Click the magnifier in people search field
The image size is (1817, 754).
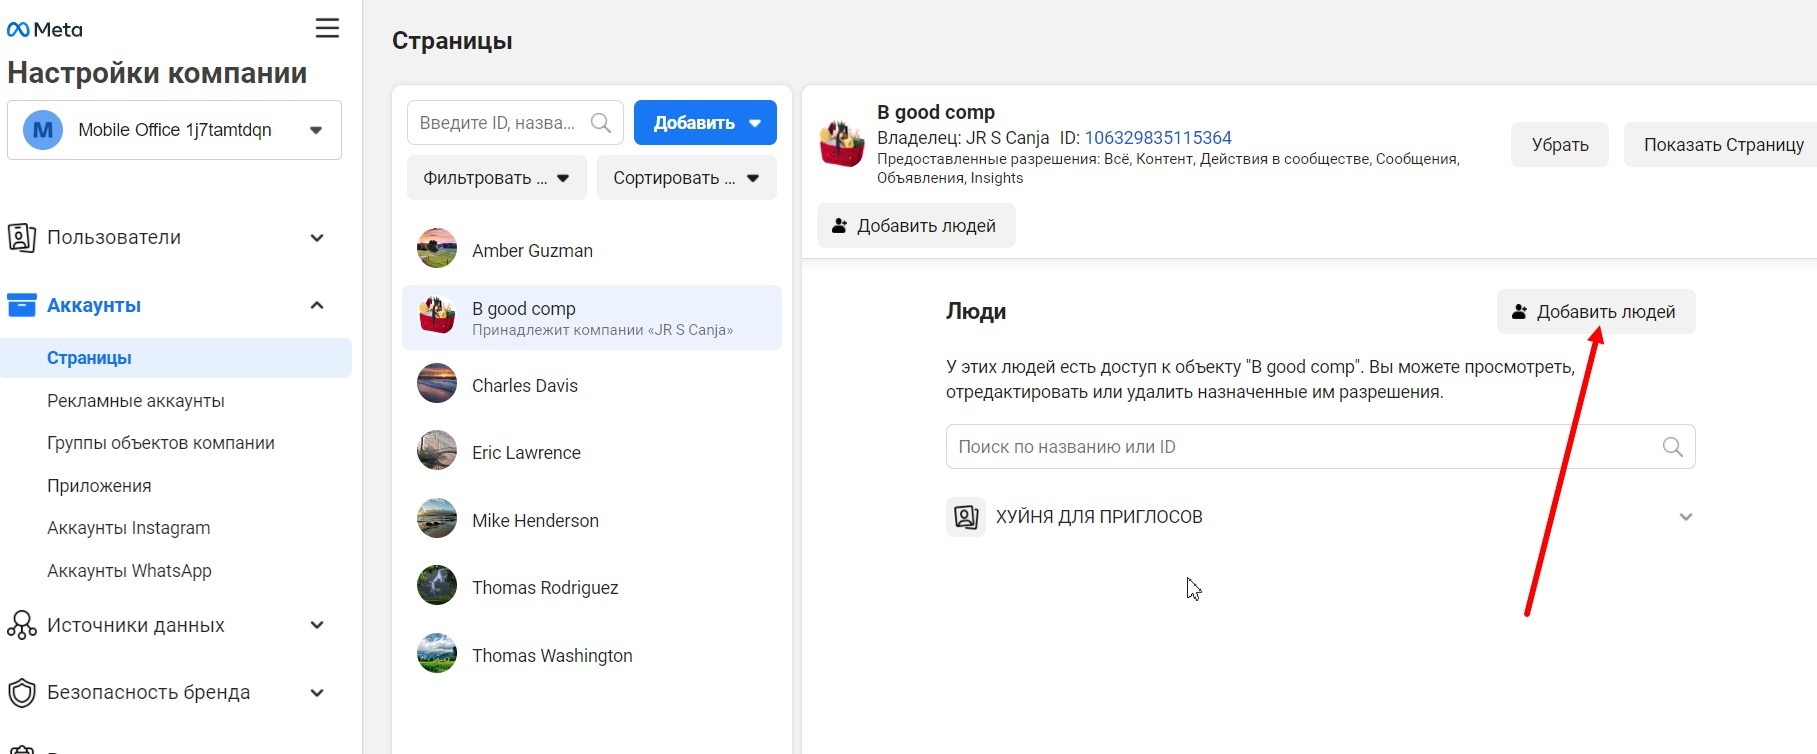[1672, 447]
